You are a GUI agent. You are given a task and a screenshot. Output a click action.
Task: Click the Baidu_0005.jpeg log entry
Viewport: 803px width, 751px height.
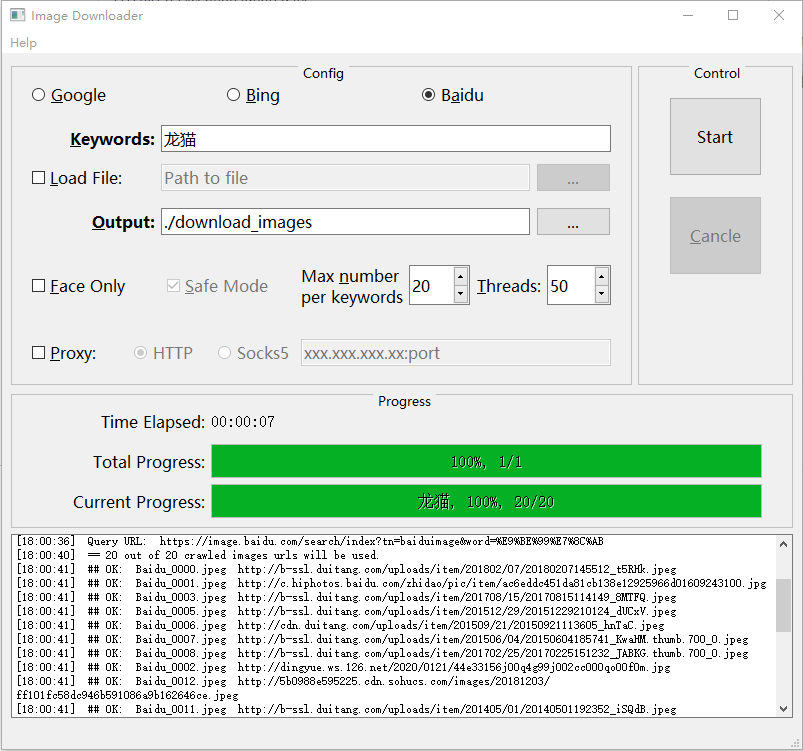click(346, 611)
